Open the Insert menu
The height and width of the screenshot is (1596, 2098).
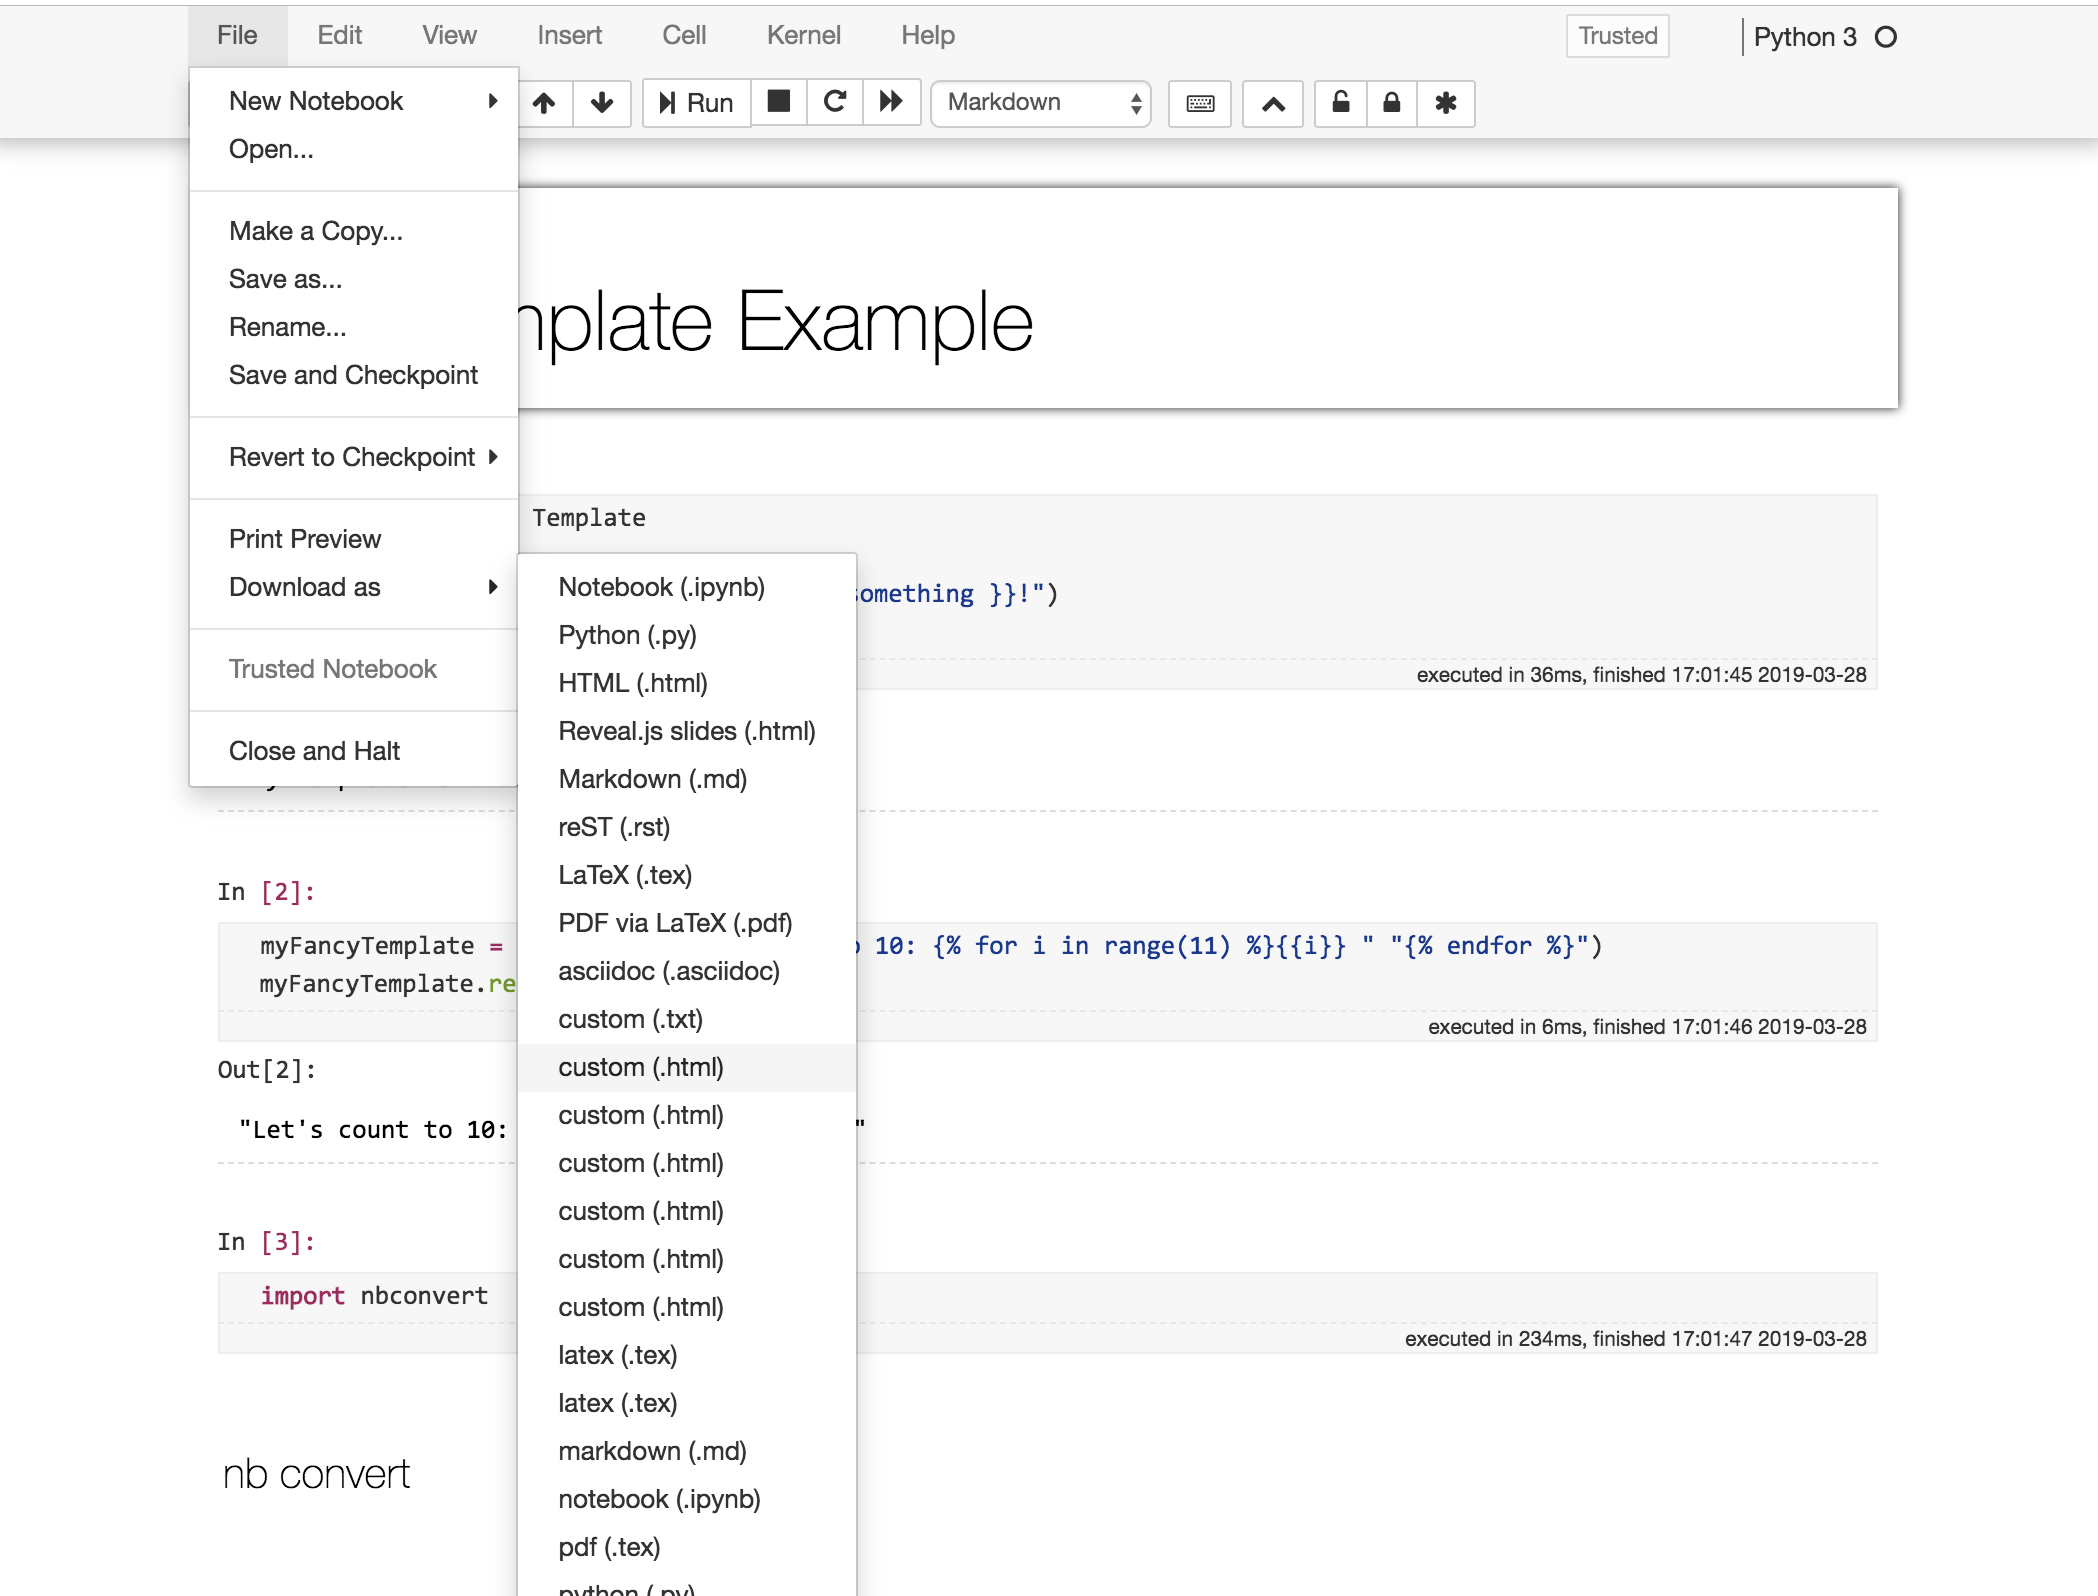pos(569,36)
